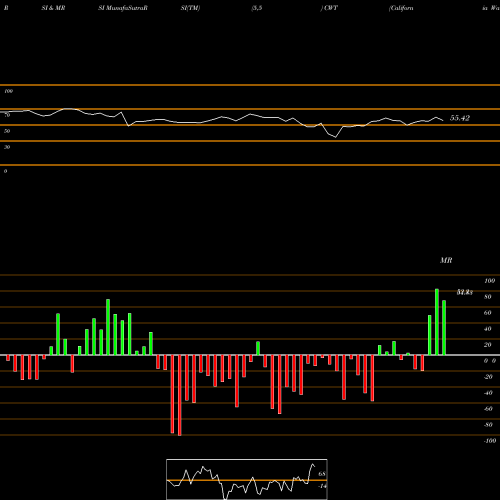Click the MR panel title label

(446, 260)
